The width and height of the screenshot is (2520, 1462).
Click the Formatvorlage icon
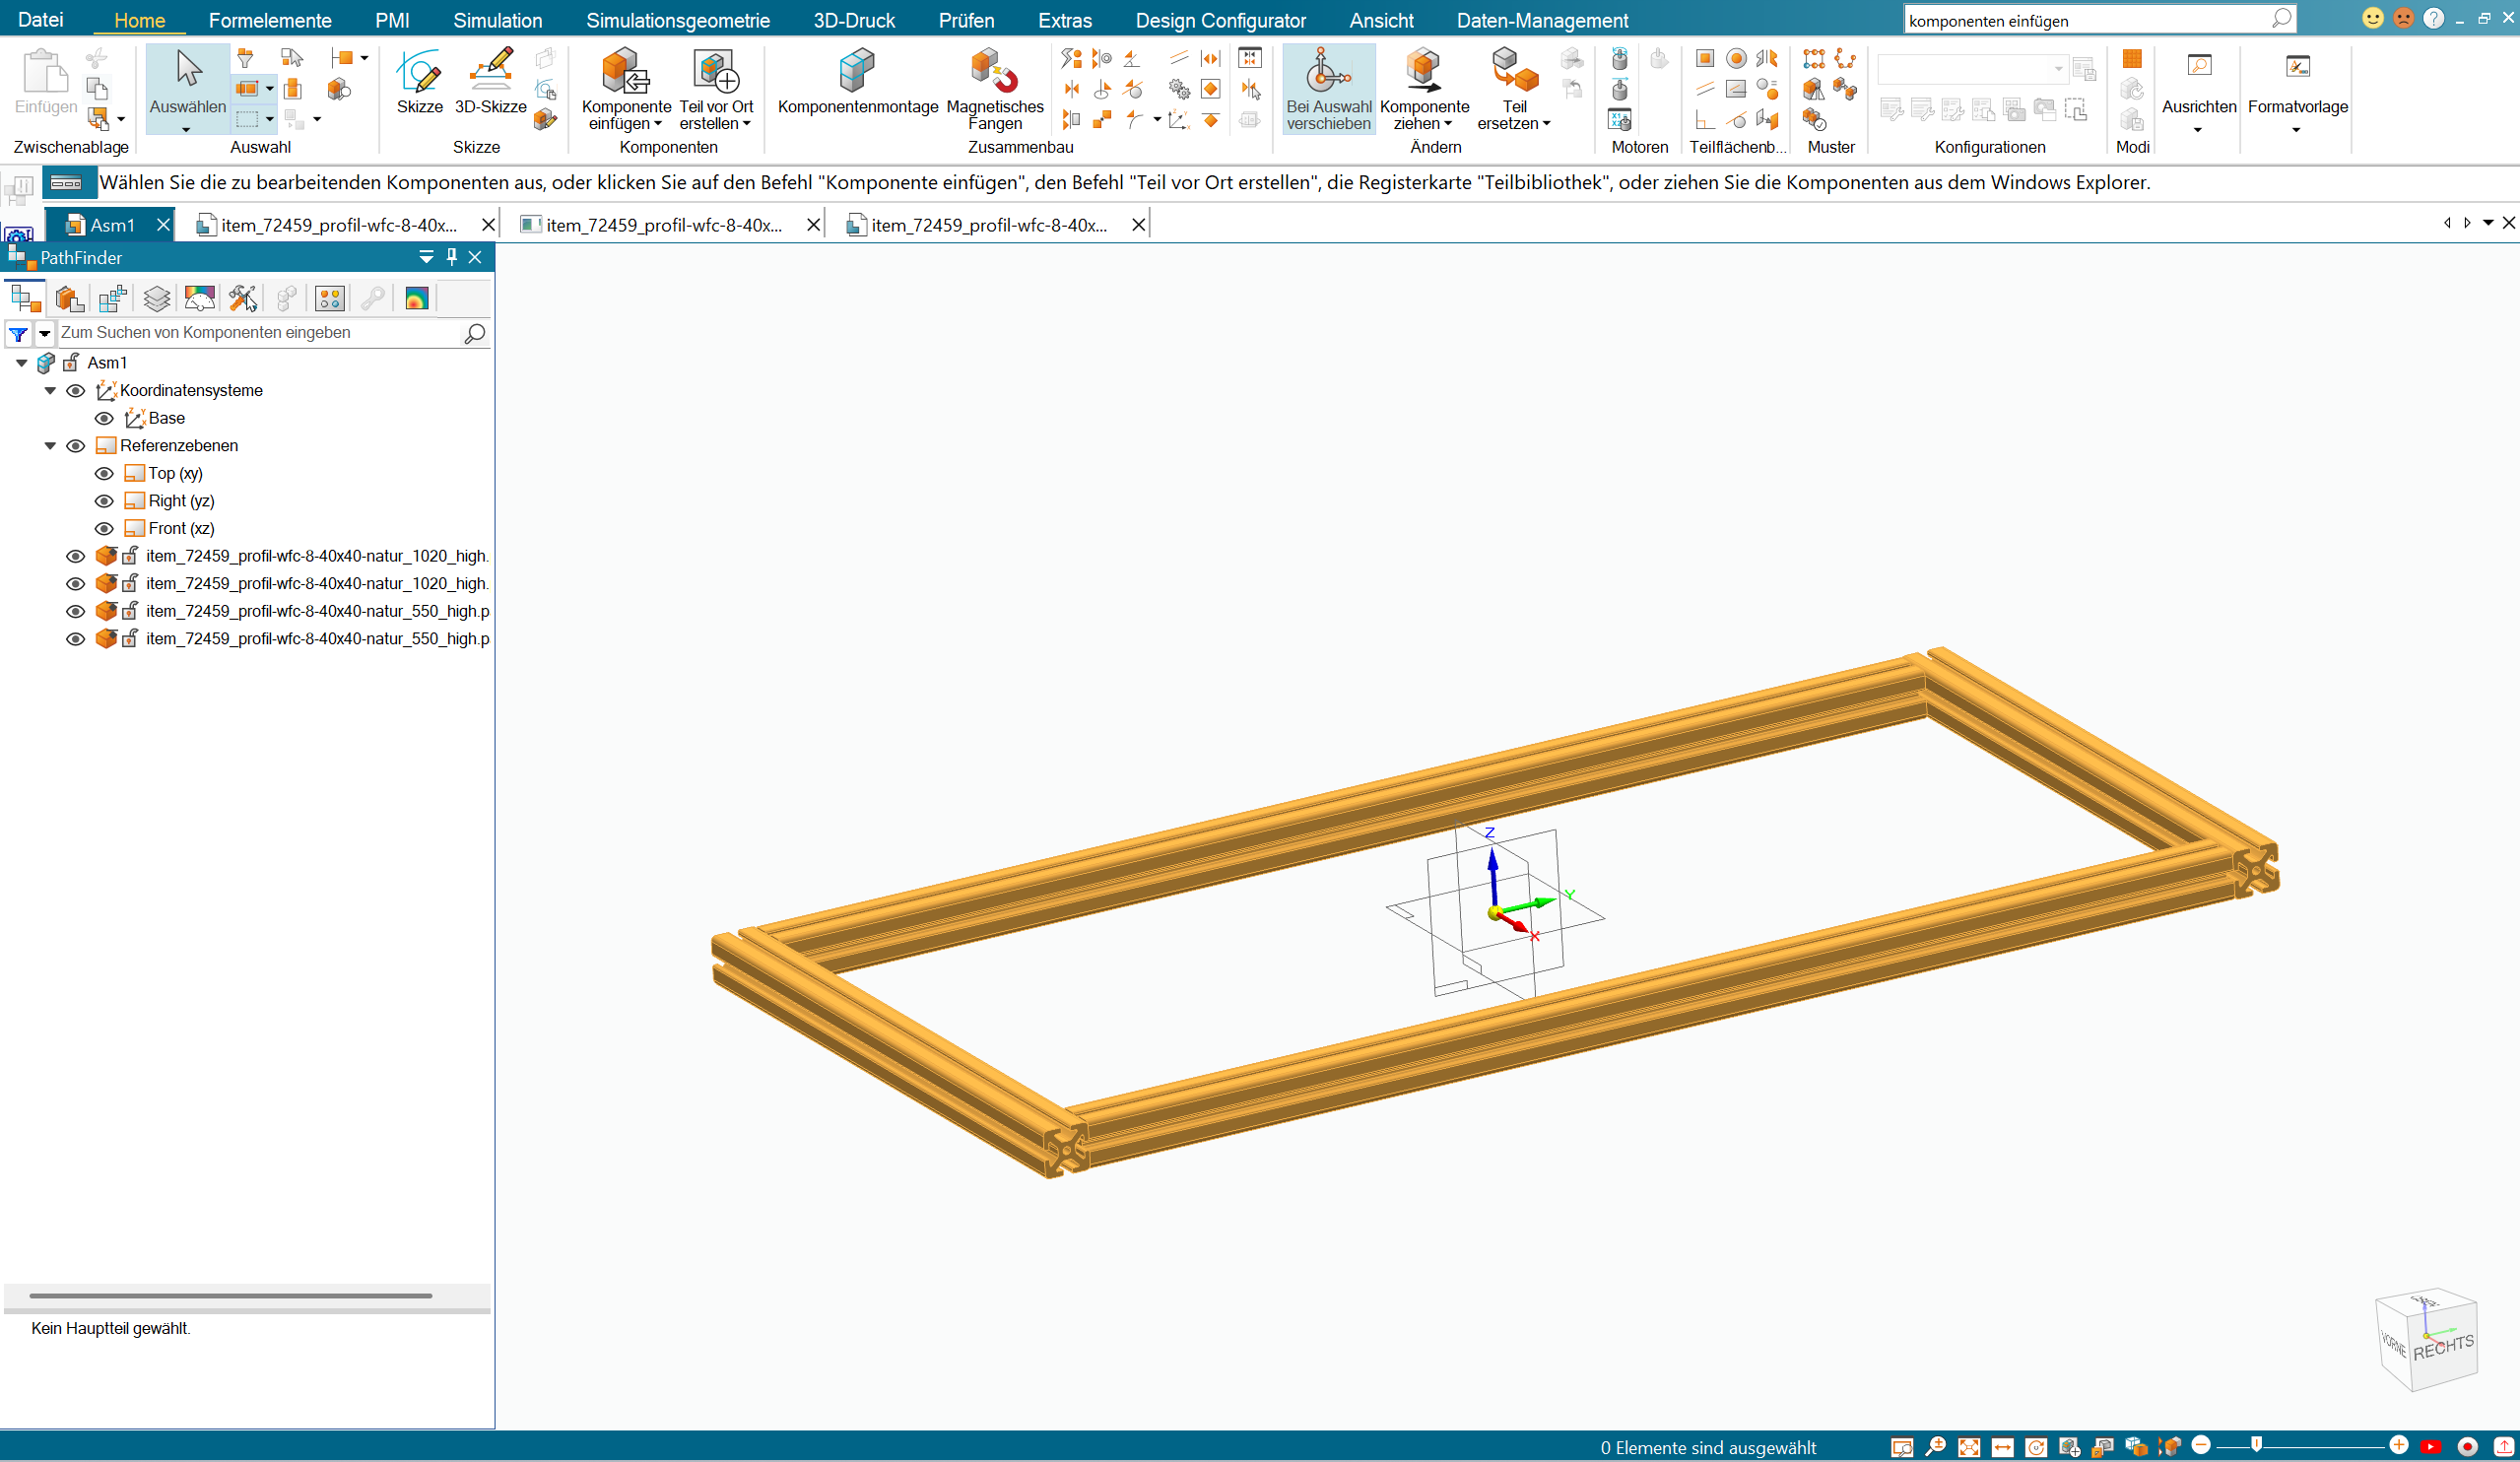click(2297, 67)
